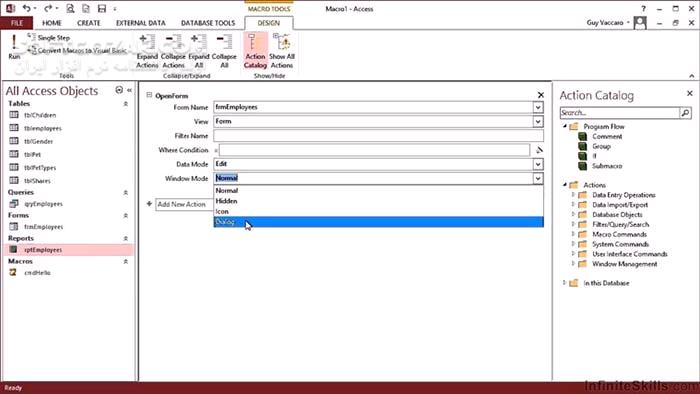Open Where Condition expression builder
Image resolution: width=700 pixels, height=394 pixels.
point(539,150)
